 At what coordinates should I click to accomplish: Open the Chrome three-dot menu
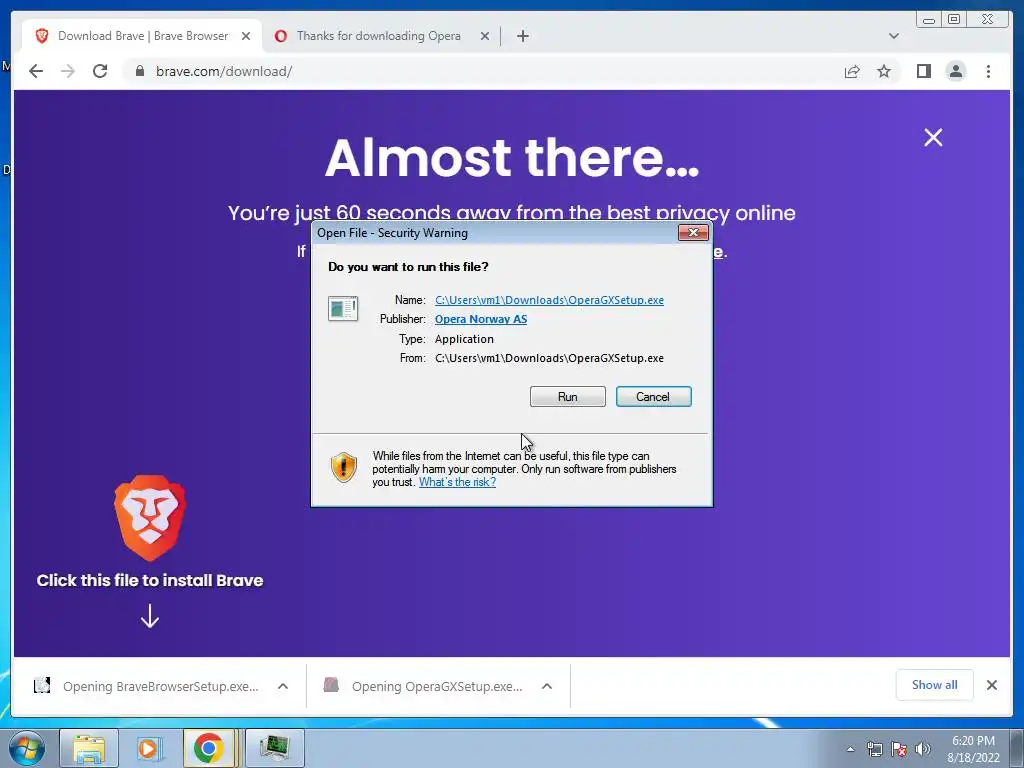pos(988,71)
